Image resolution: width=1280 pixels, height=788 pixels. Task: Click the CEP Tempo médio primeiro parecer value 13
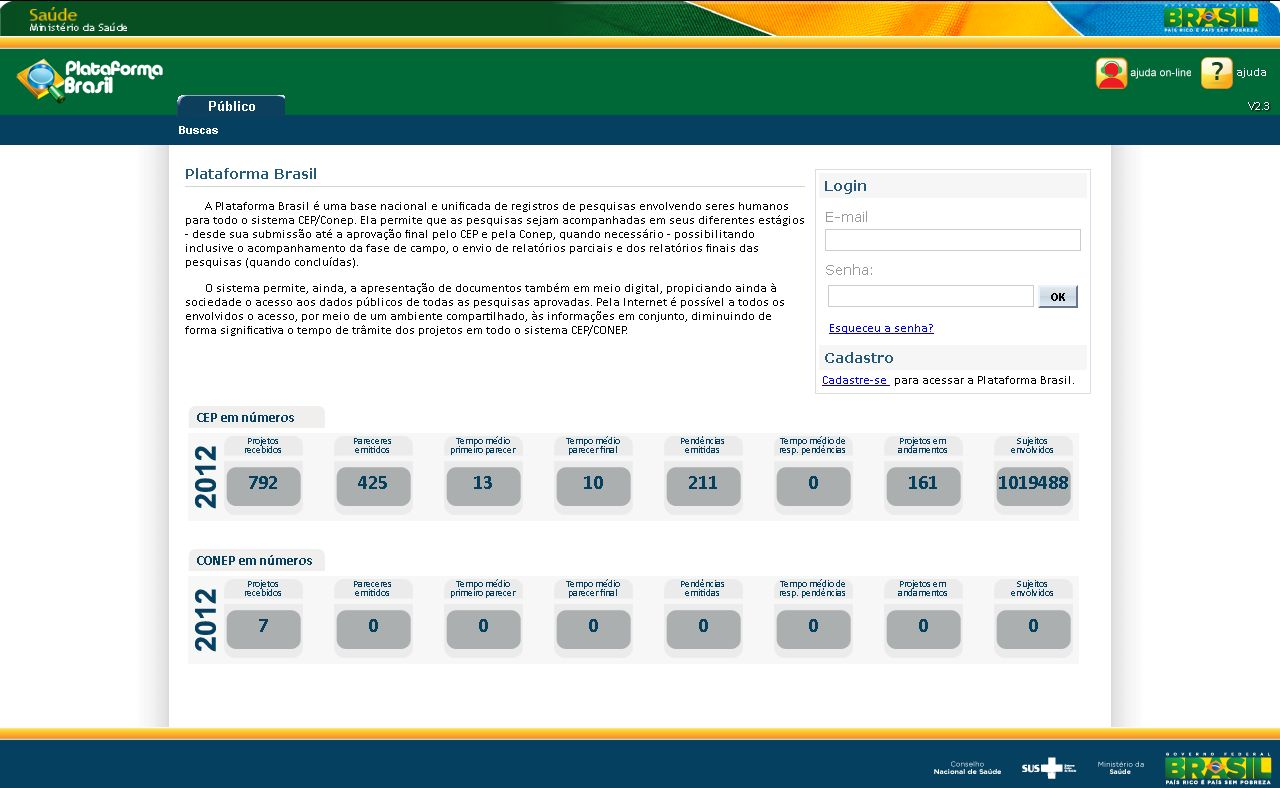[x=483, y=485]
